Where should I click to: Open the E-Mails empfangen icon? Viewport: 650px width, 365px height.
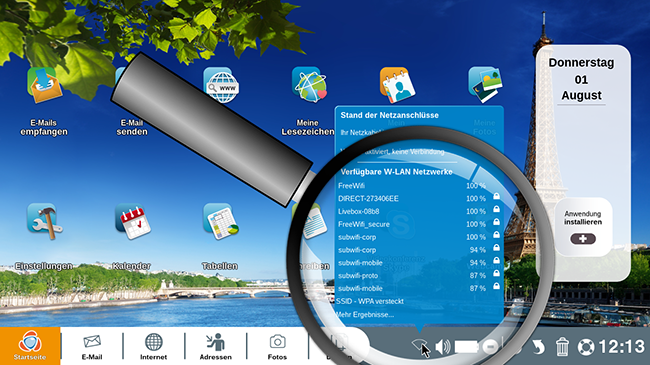44,85
